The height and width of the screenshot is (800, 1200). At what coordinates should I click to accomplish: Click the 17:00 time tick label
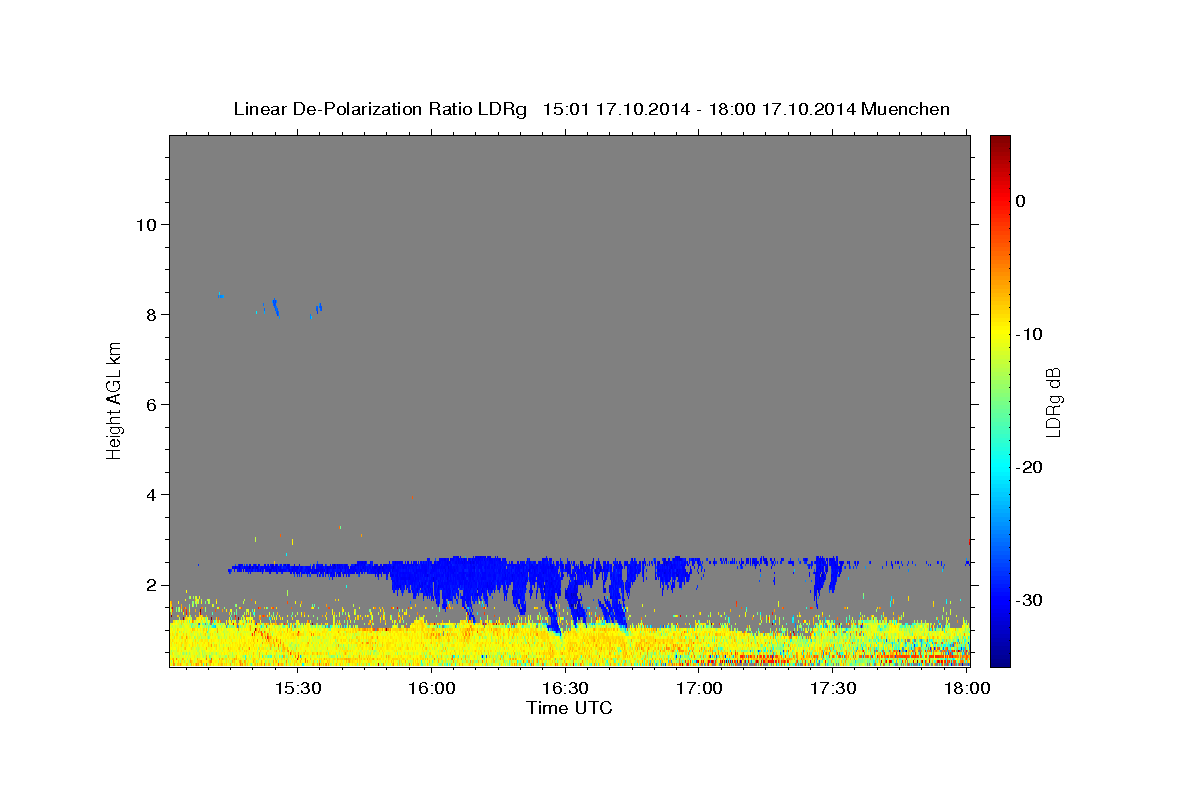tap(699, 688)
